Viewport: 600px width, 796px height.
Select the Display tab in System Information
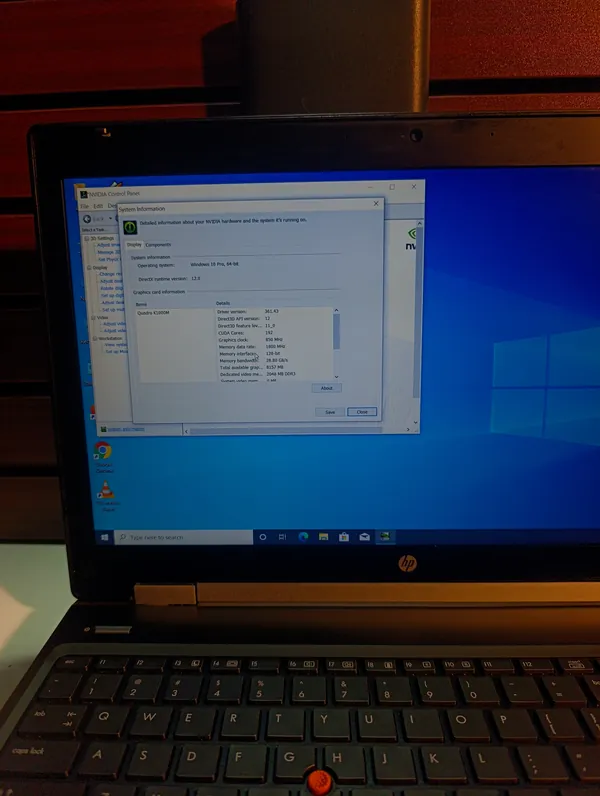(133, 245)
